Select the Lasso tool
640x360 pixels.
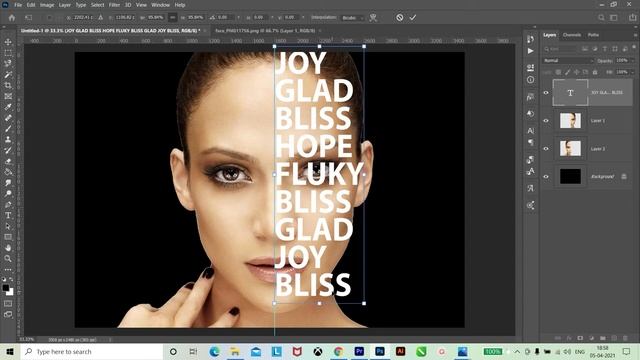pos(8,63)
